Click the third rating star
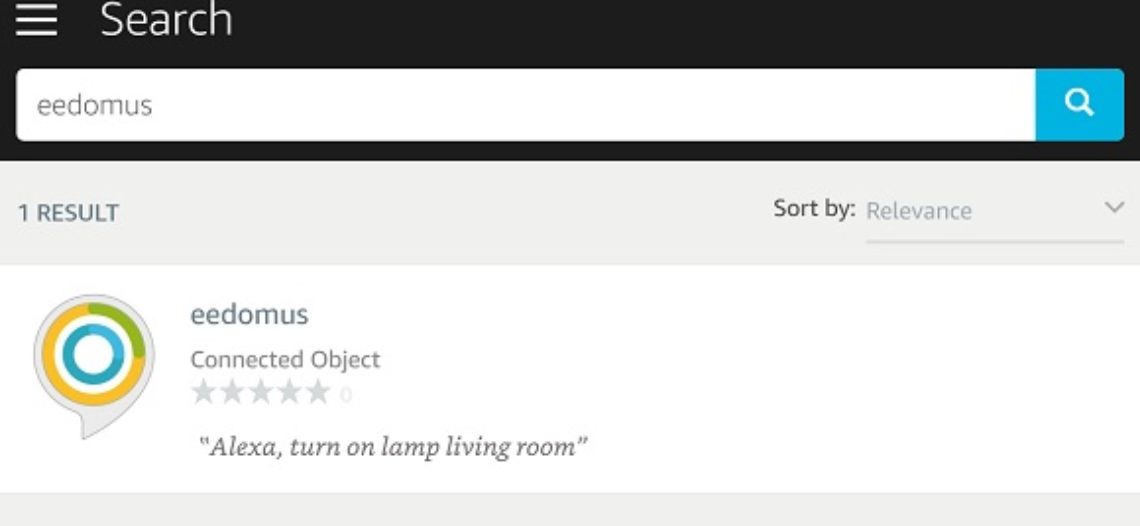The height and width of the screenshot is (526, 1140). pos(261,393)
